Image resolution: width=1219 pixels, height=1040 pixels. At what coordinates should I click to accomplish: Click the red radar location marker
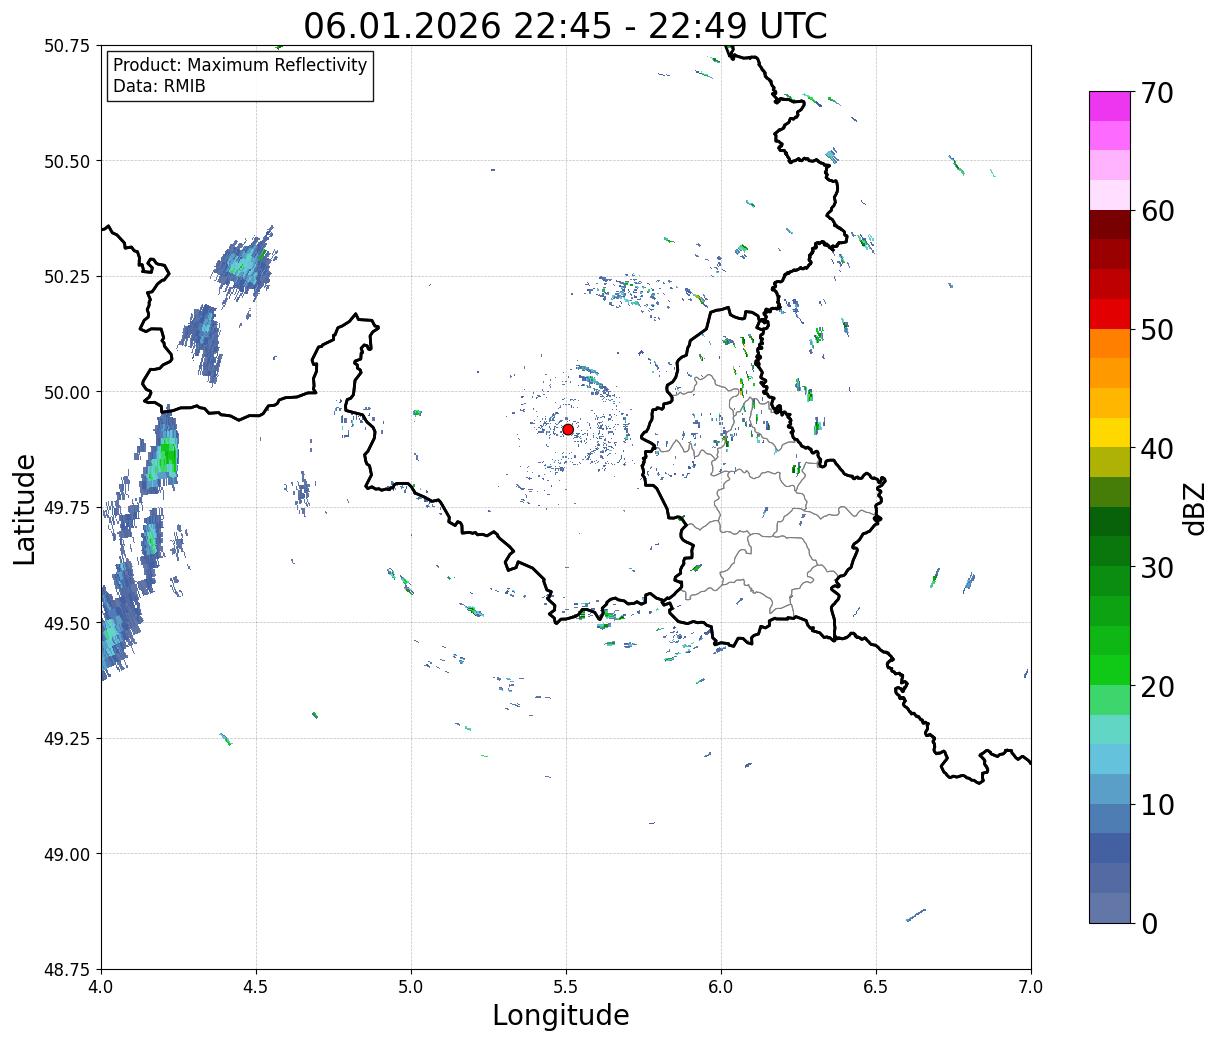[x=568, y=429]
